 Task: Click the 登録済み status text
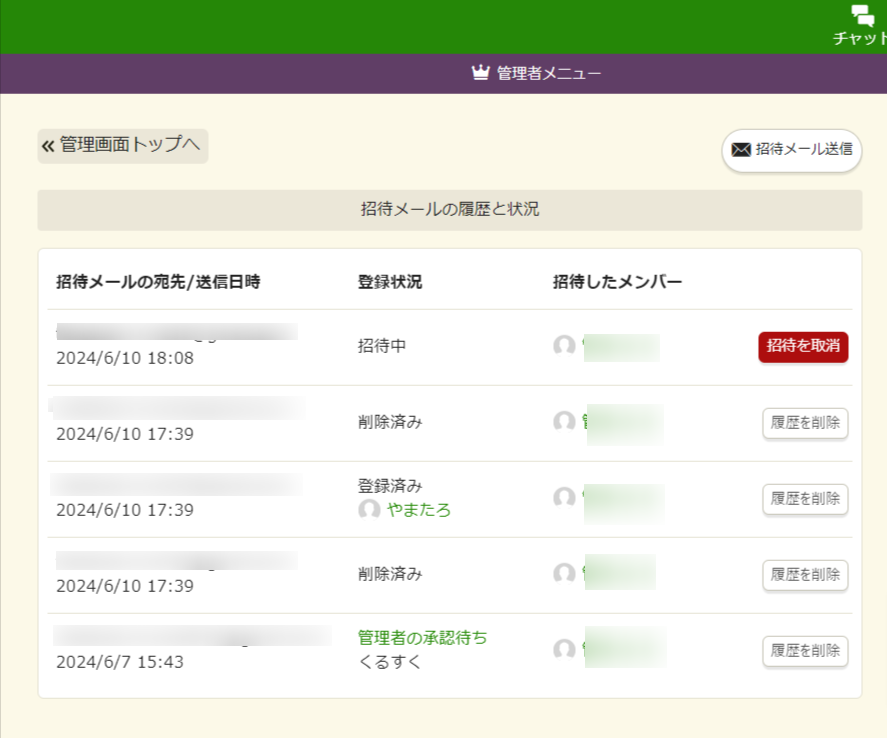tap(390, 486)
